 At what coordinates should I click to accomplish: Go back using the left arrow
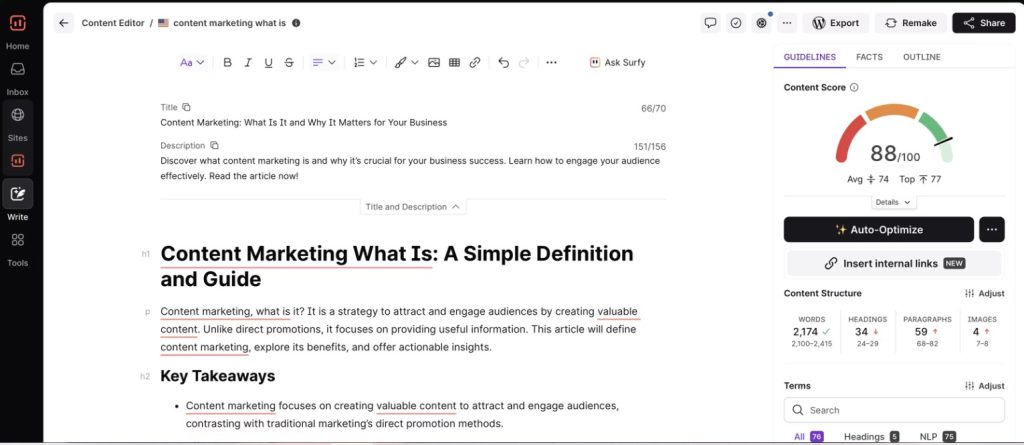64,23
